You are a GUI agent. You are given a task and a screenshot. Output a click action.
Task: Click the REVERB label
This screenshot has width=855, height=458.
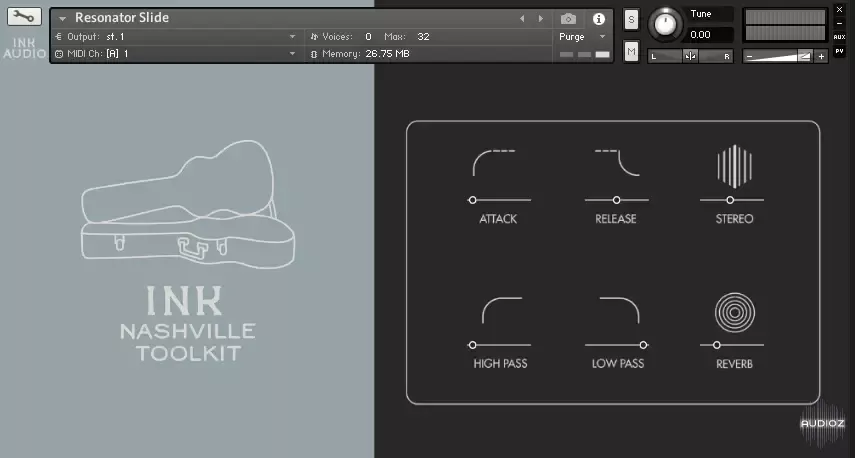point(734,364)
